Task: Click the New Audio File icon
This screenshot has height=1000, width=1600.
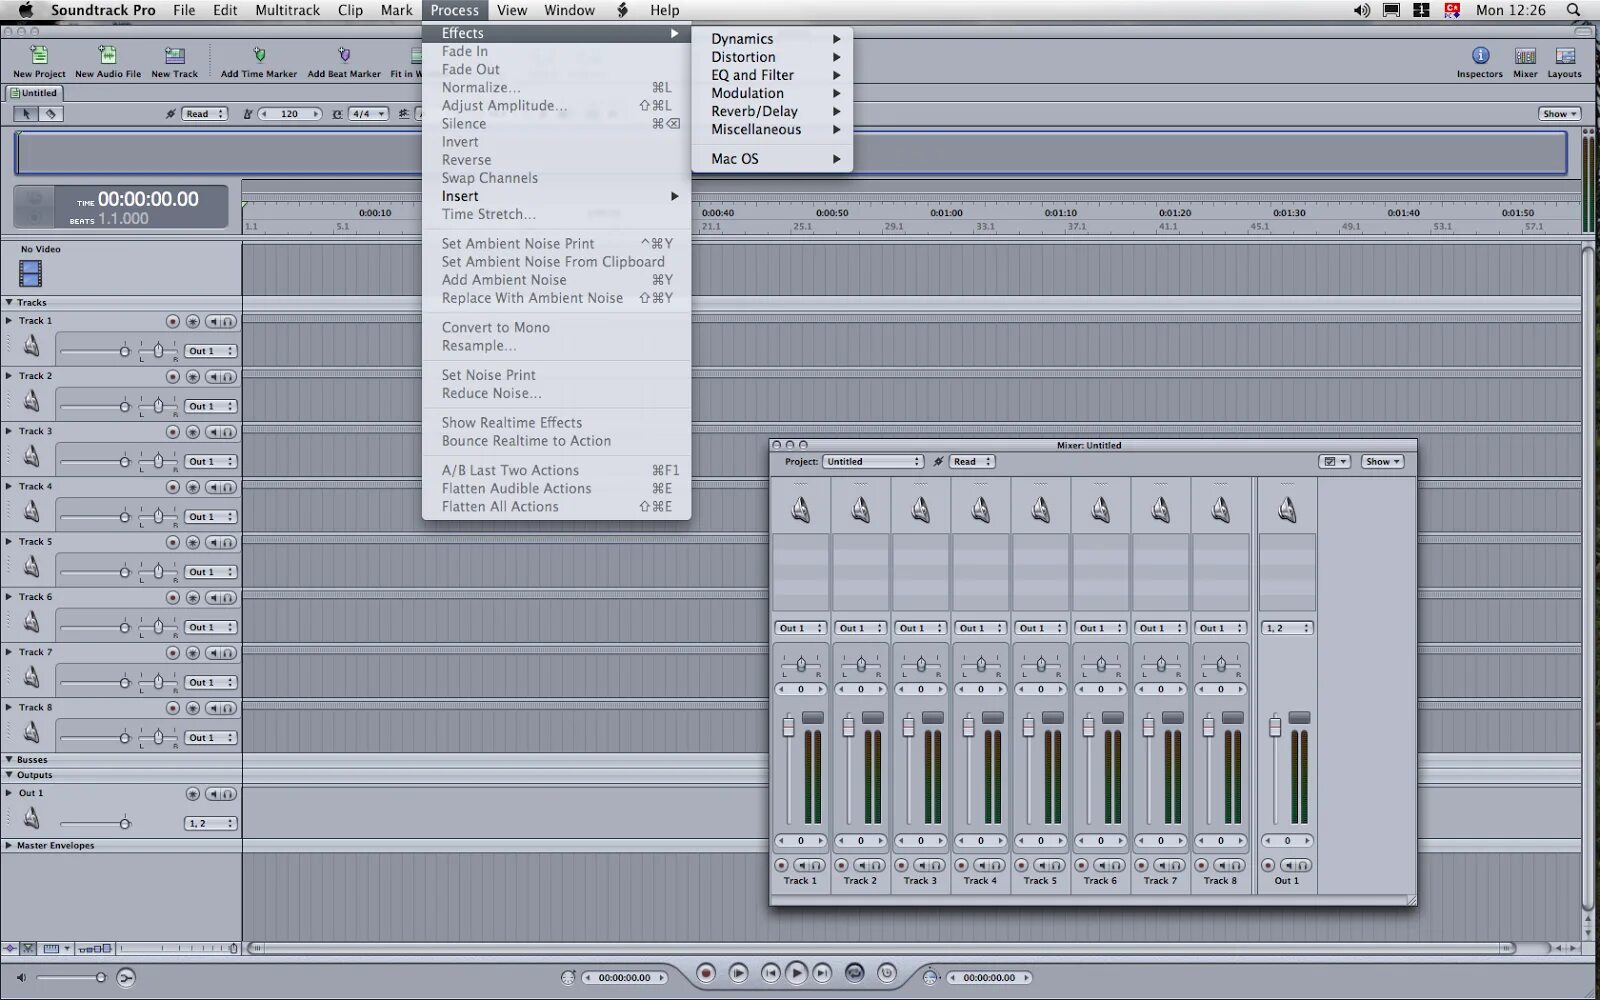Action: (107, 55)
